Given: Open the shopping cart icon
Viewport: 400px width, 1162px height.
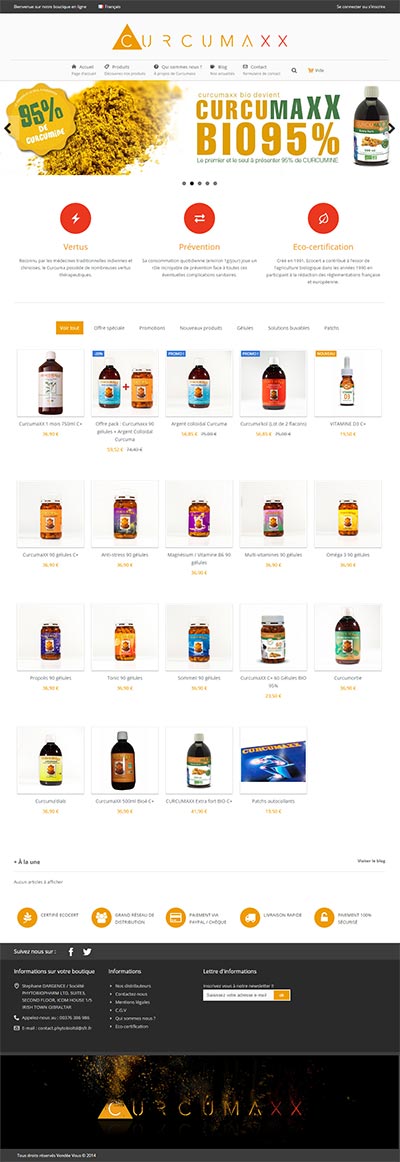Looking at the screenshot, I should click(x=310, y=70).
